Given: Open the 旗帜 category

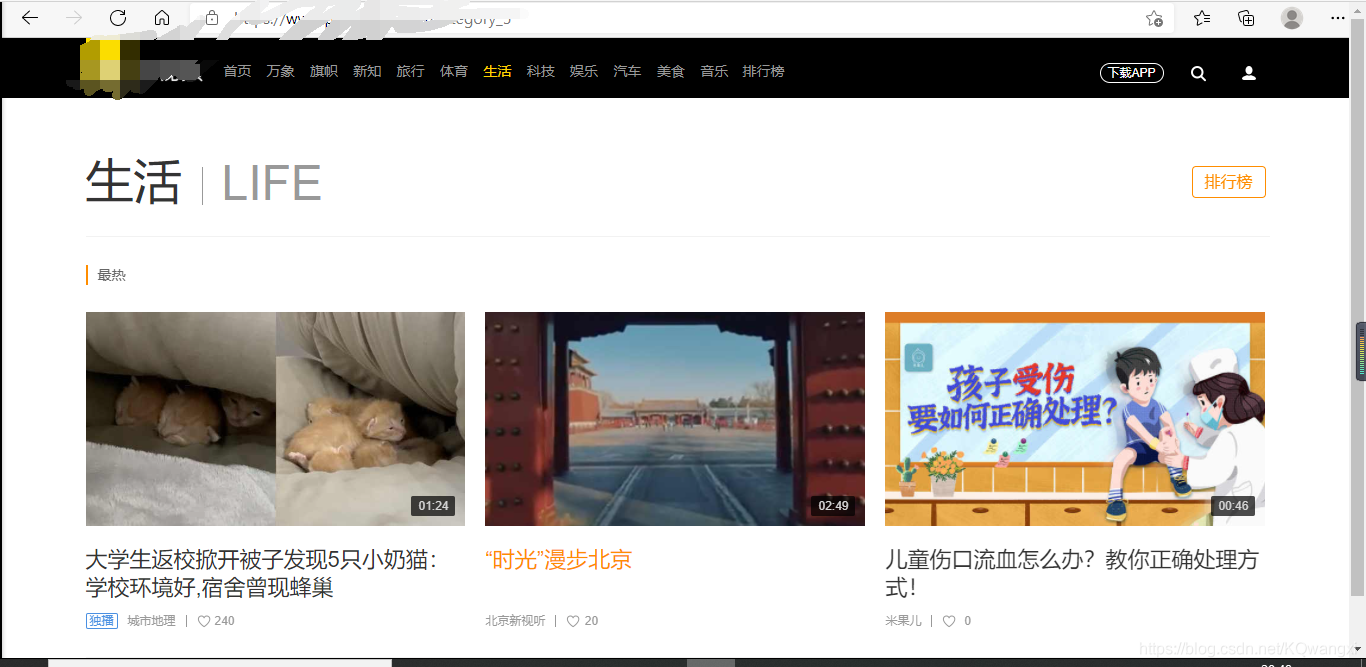Looking at the screenshot, I should coord(324,71).
